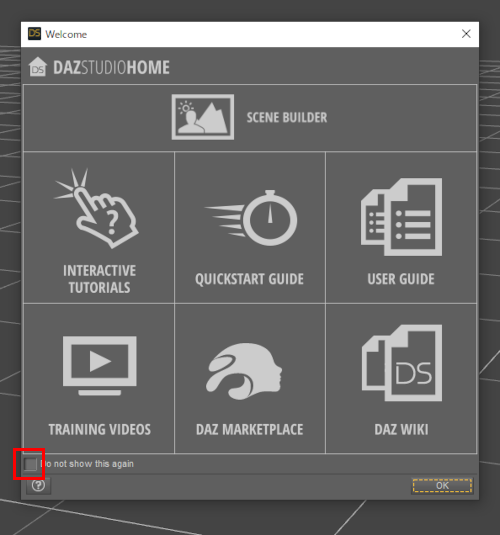
Task: Open Interactive Tutorials via the pointing hand icon
Action: click(x=96, y=208)
